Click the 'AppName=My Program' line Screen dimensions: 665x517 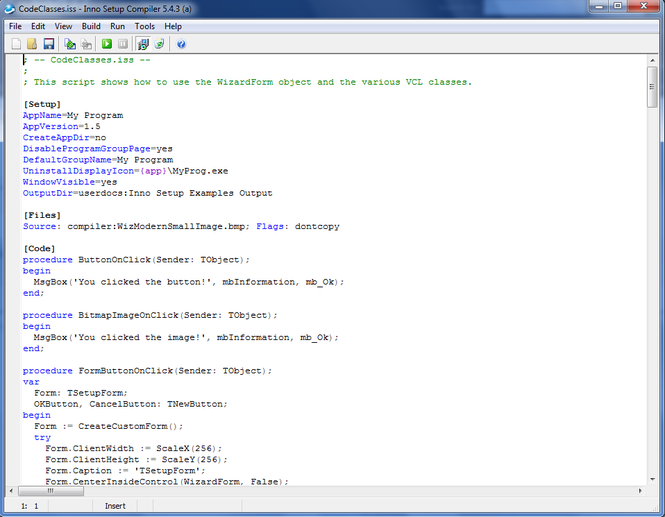(x=73, y=115)
